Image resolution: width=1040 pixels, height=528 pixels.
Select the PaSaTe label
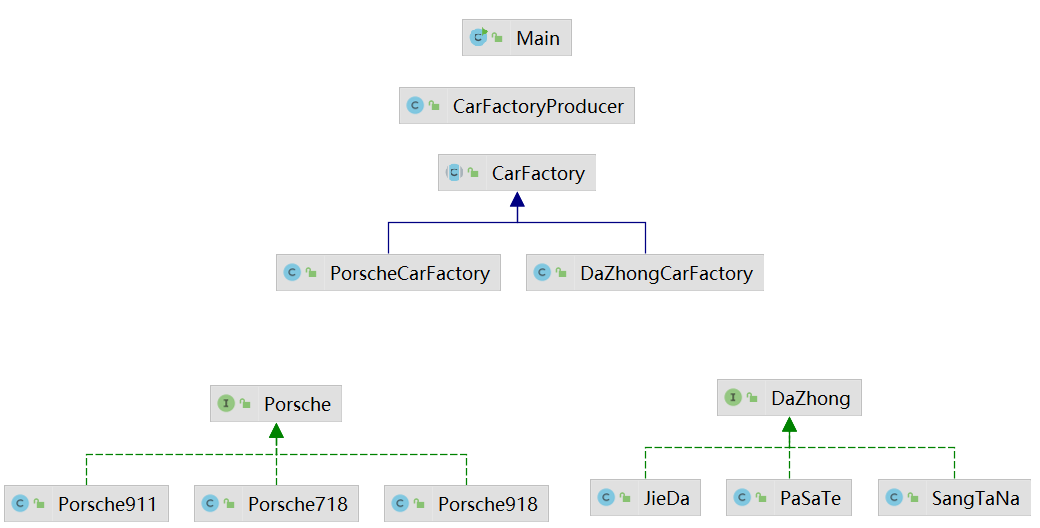click(x=811, y=498)
